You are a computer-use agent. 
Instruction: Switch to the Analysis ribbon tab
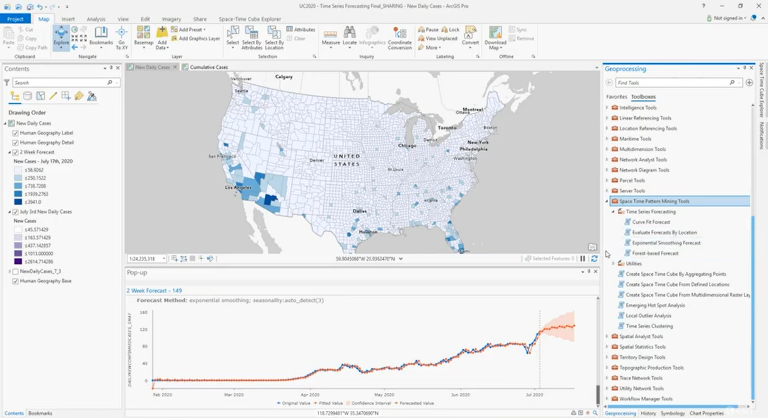[x=96, y=19]
